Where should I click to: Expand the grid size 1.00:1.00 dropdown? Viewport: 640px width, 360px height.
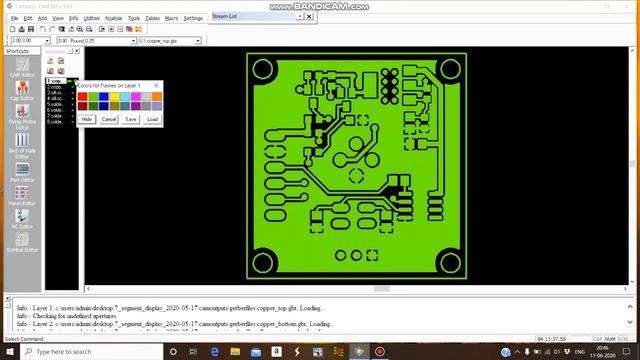pyautogui.click(x=47, y=41)
